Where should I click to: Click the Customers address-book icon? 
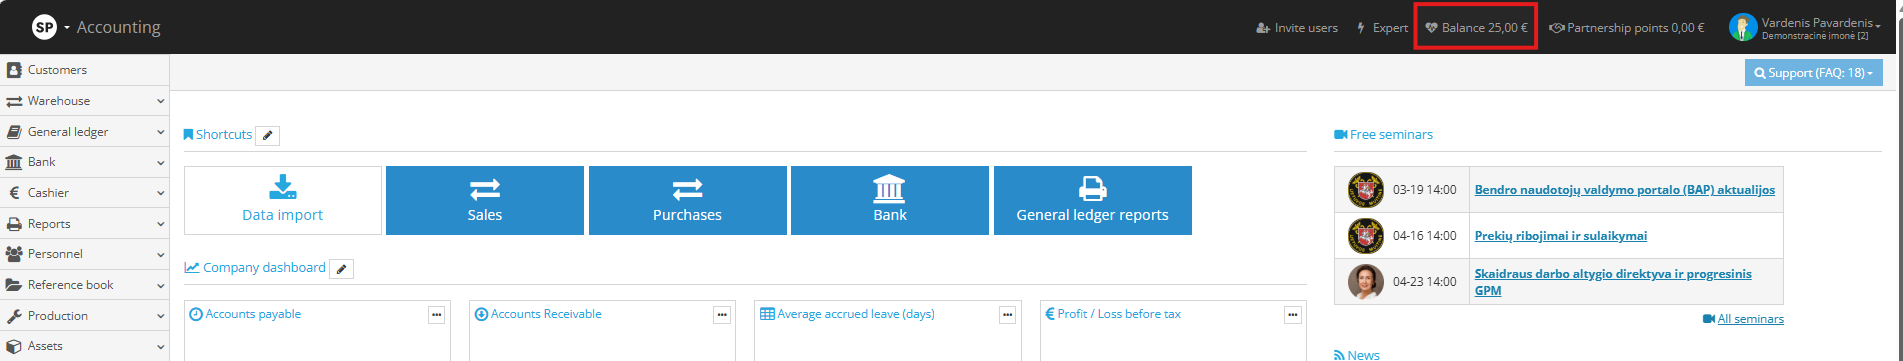coord(14,70)
